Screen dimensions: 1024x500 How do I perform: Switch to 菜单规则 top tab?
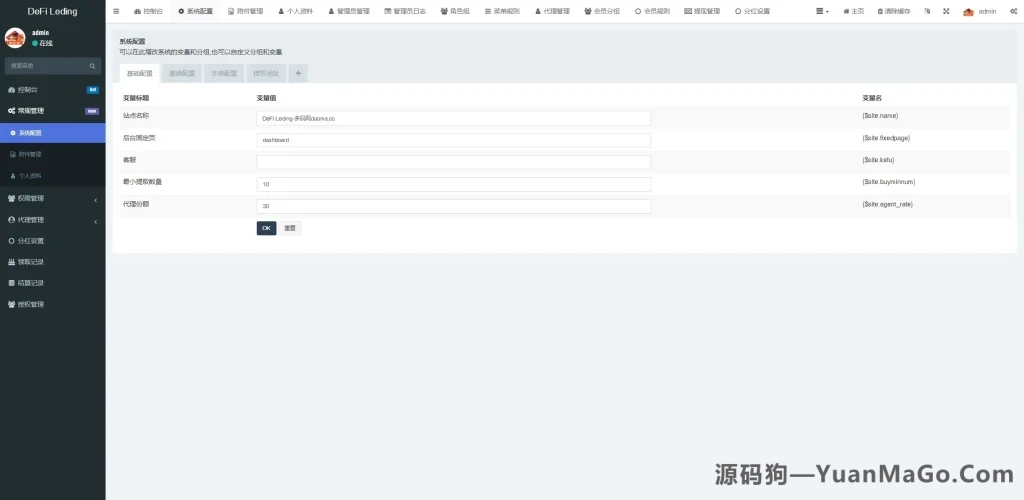[x=502, y=11]
